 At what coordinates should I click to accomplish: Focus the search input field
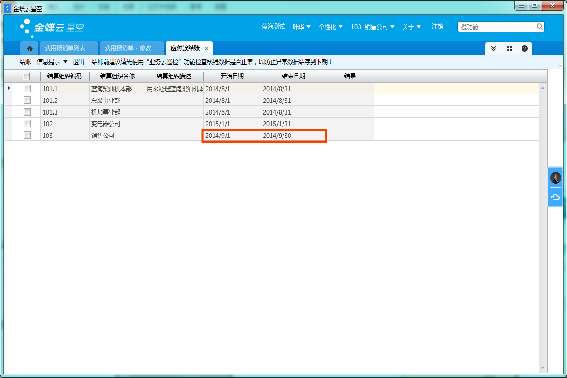497,27
